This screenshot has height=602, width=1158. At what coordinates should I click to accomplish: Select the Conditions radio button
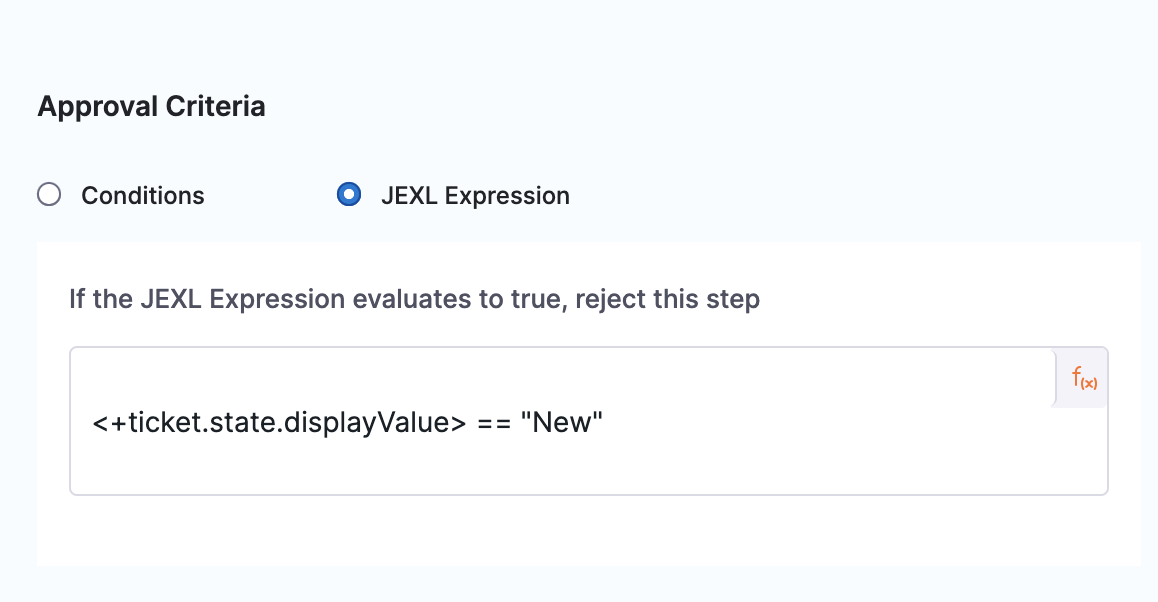click(x=49, y=194)
